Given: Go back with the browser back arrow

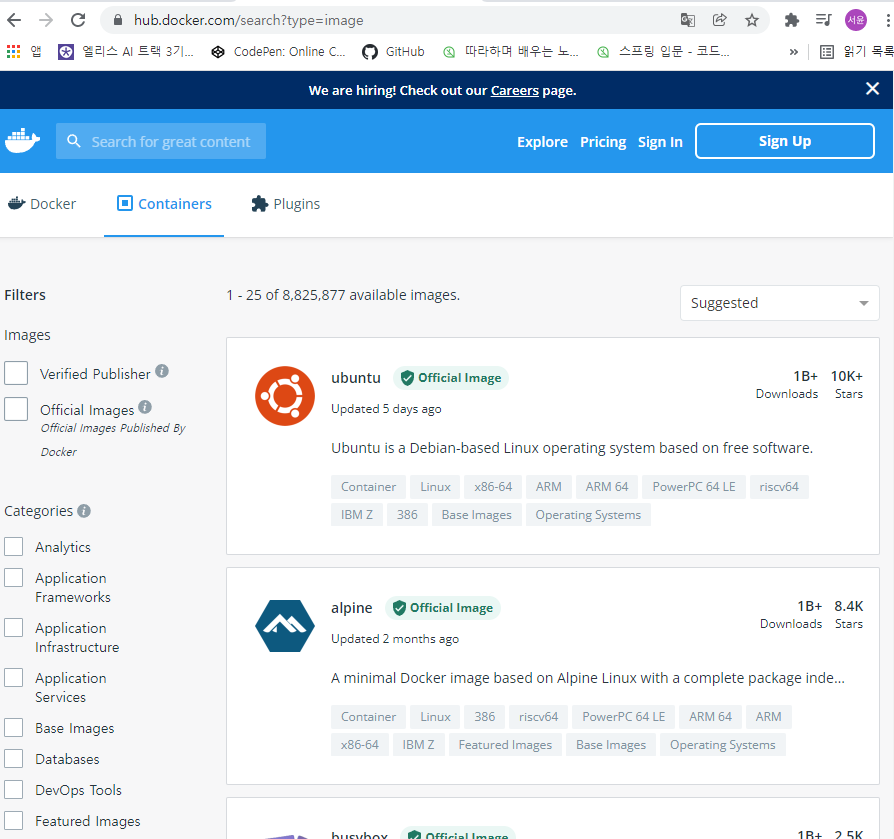Looking at the screenshot, I should [x=14, y=21].
